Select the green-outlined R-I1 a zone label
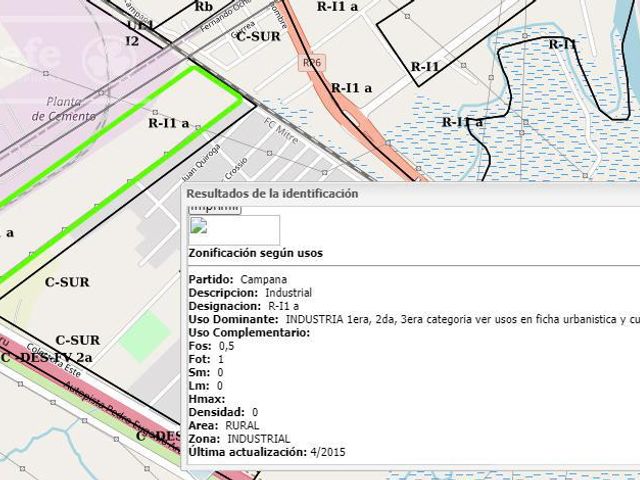The image size is (640, 480). pos(169,123)
